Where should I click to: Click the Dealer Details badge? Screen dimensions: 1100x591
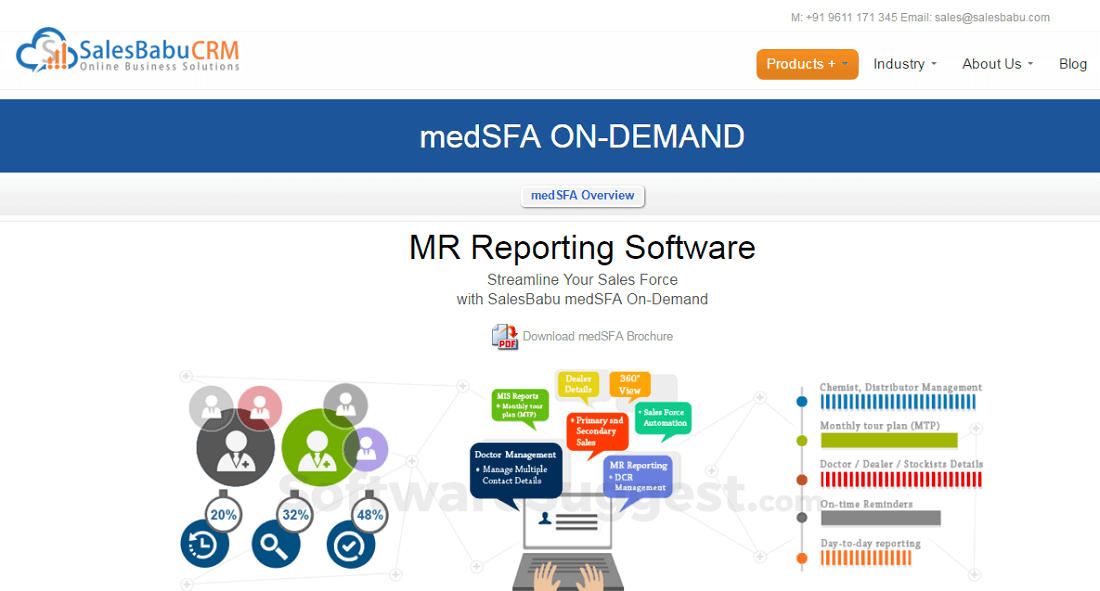coord(580,384)
